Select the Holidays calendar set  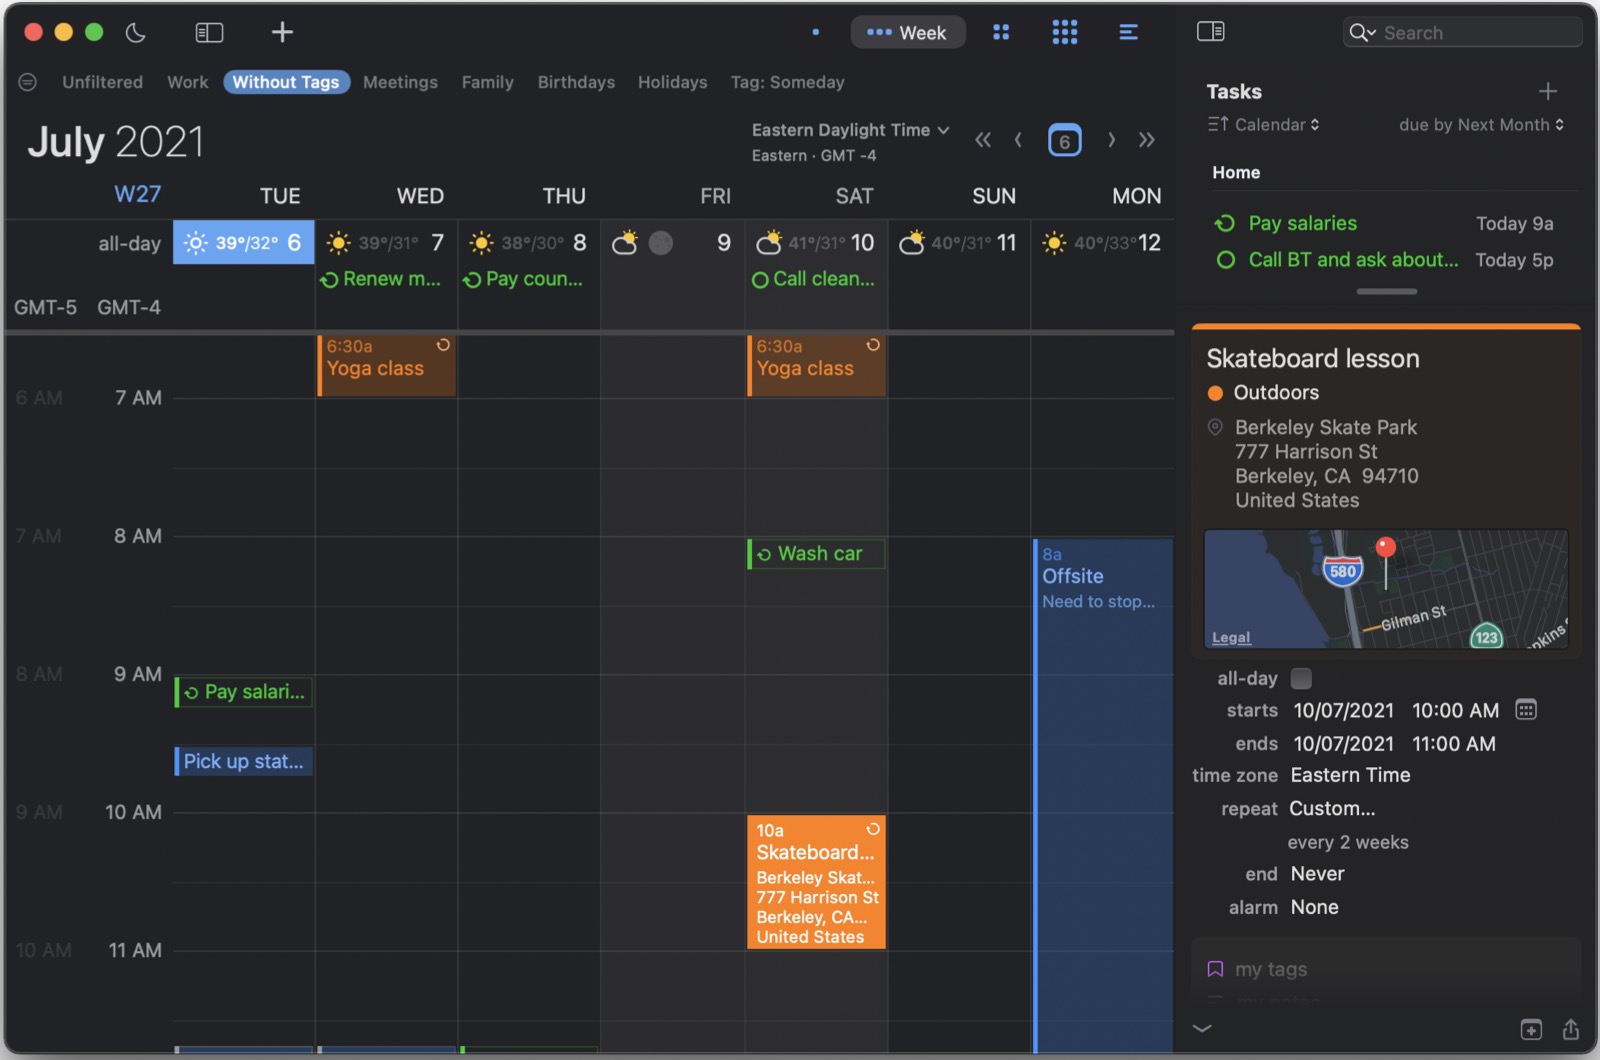[672, 82]
